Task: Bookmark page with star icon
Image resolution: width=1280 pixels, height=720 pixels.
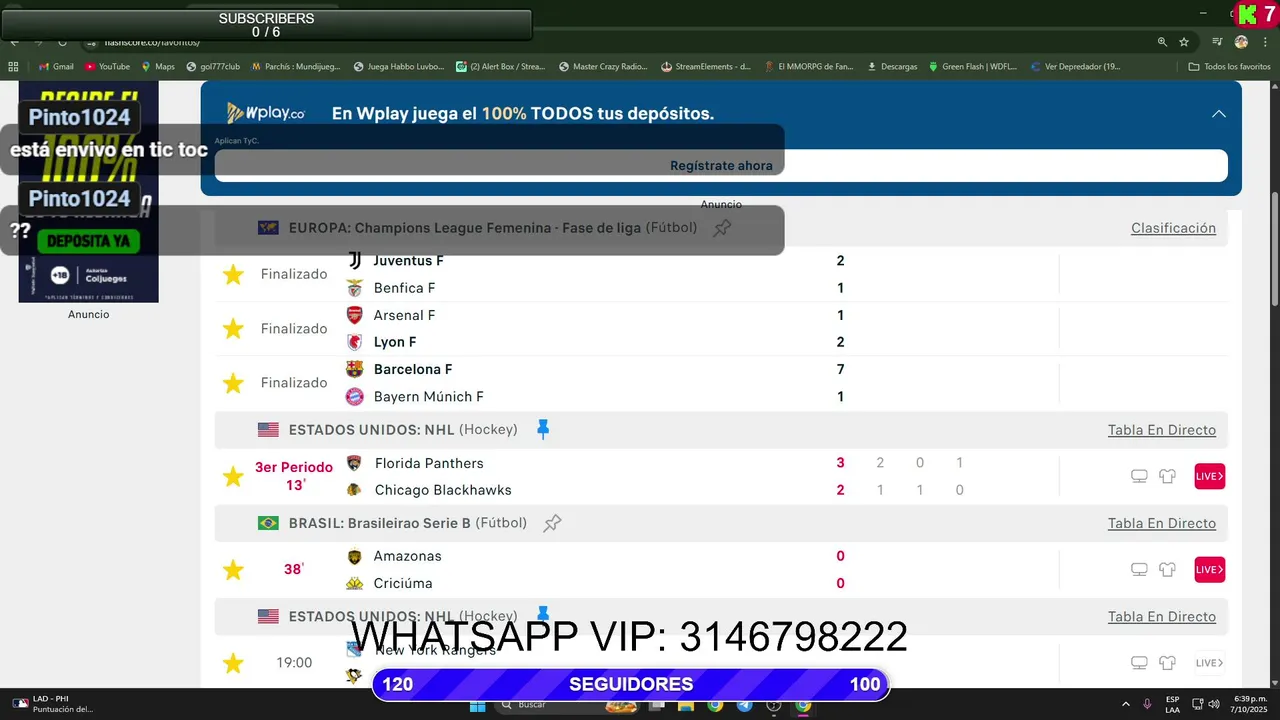Action: point(1184,42)
